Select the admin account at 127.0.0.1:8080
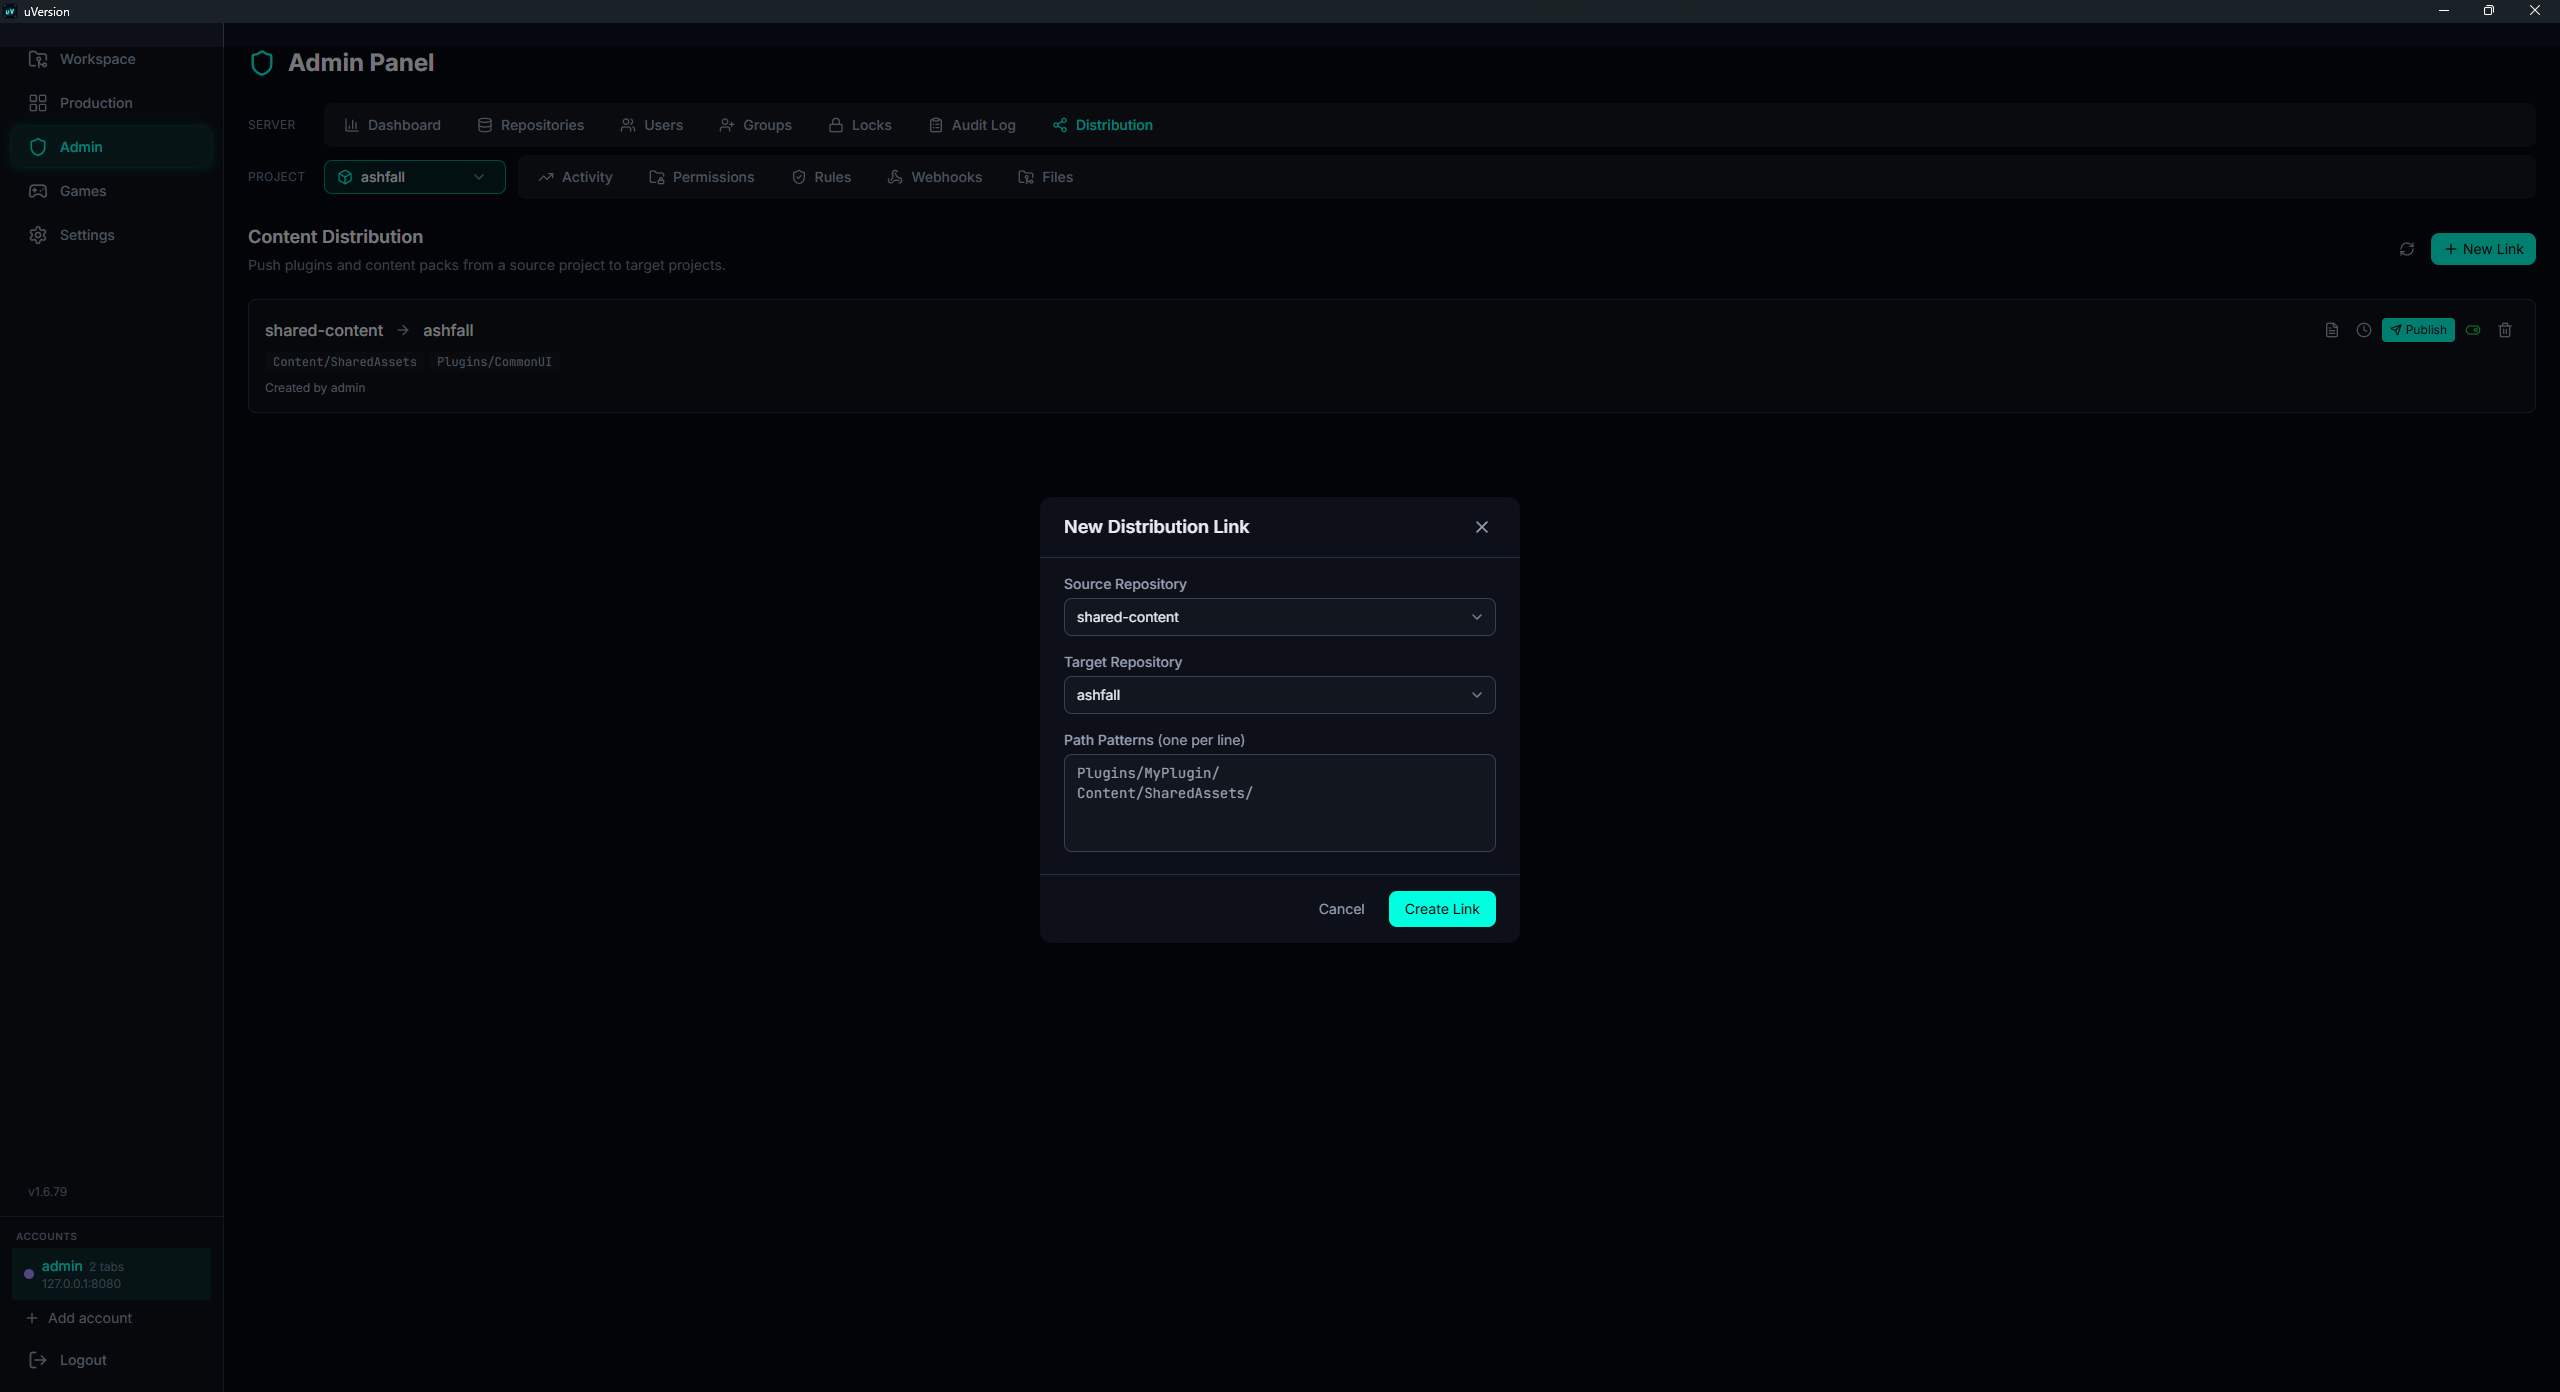 [111, 1274]
